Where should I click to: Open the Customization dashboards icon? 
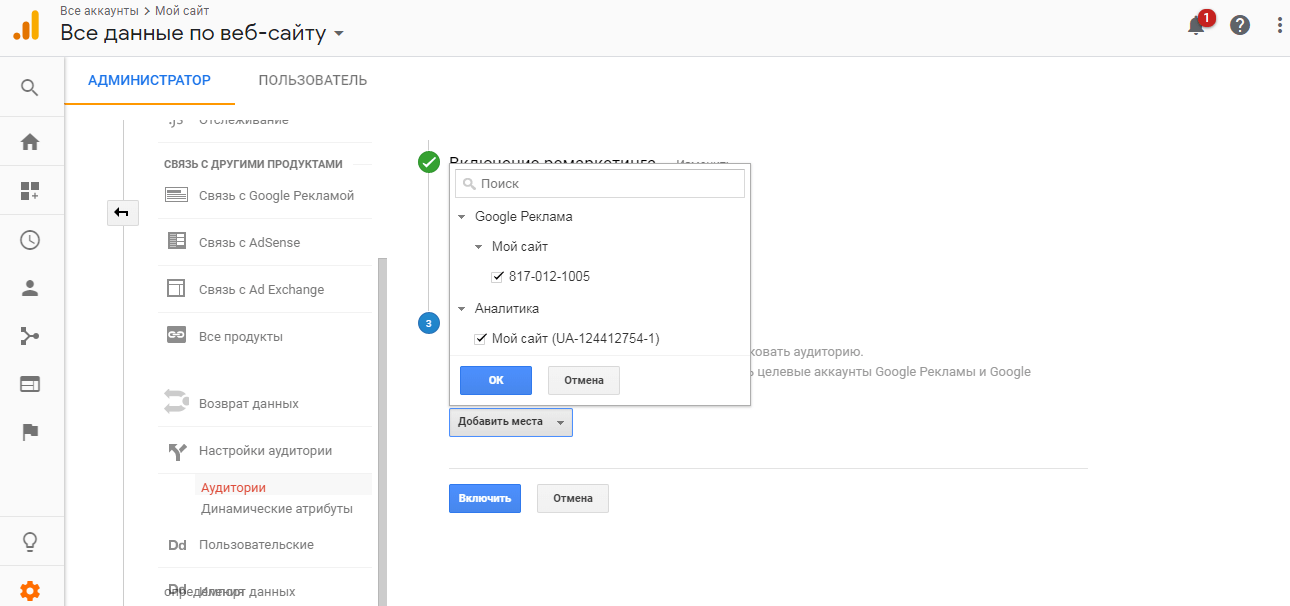pyautogui.click(x=30, y=191)
